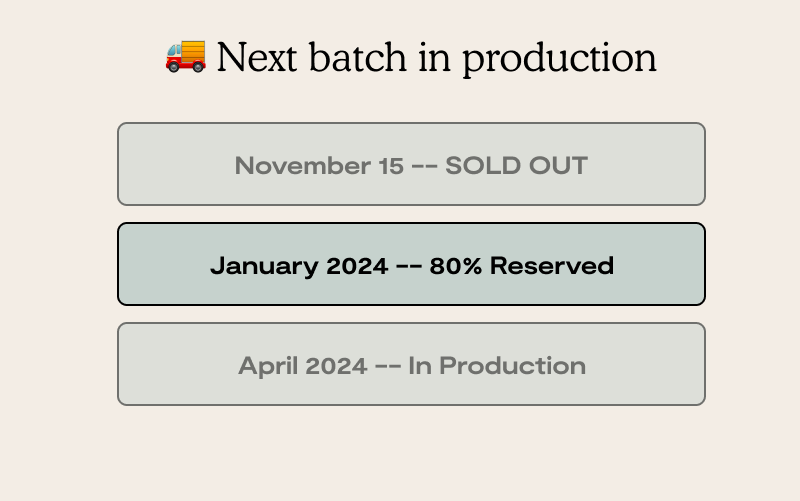This screenshot has width=800, height=501.
Task: Choose the January 2024 80% Reserved batch
Action: tap(411, 264)
